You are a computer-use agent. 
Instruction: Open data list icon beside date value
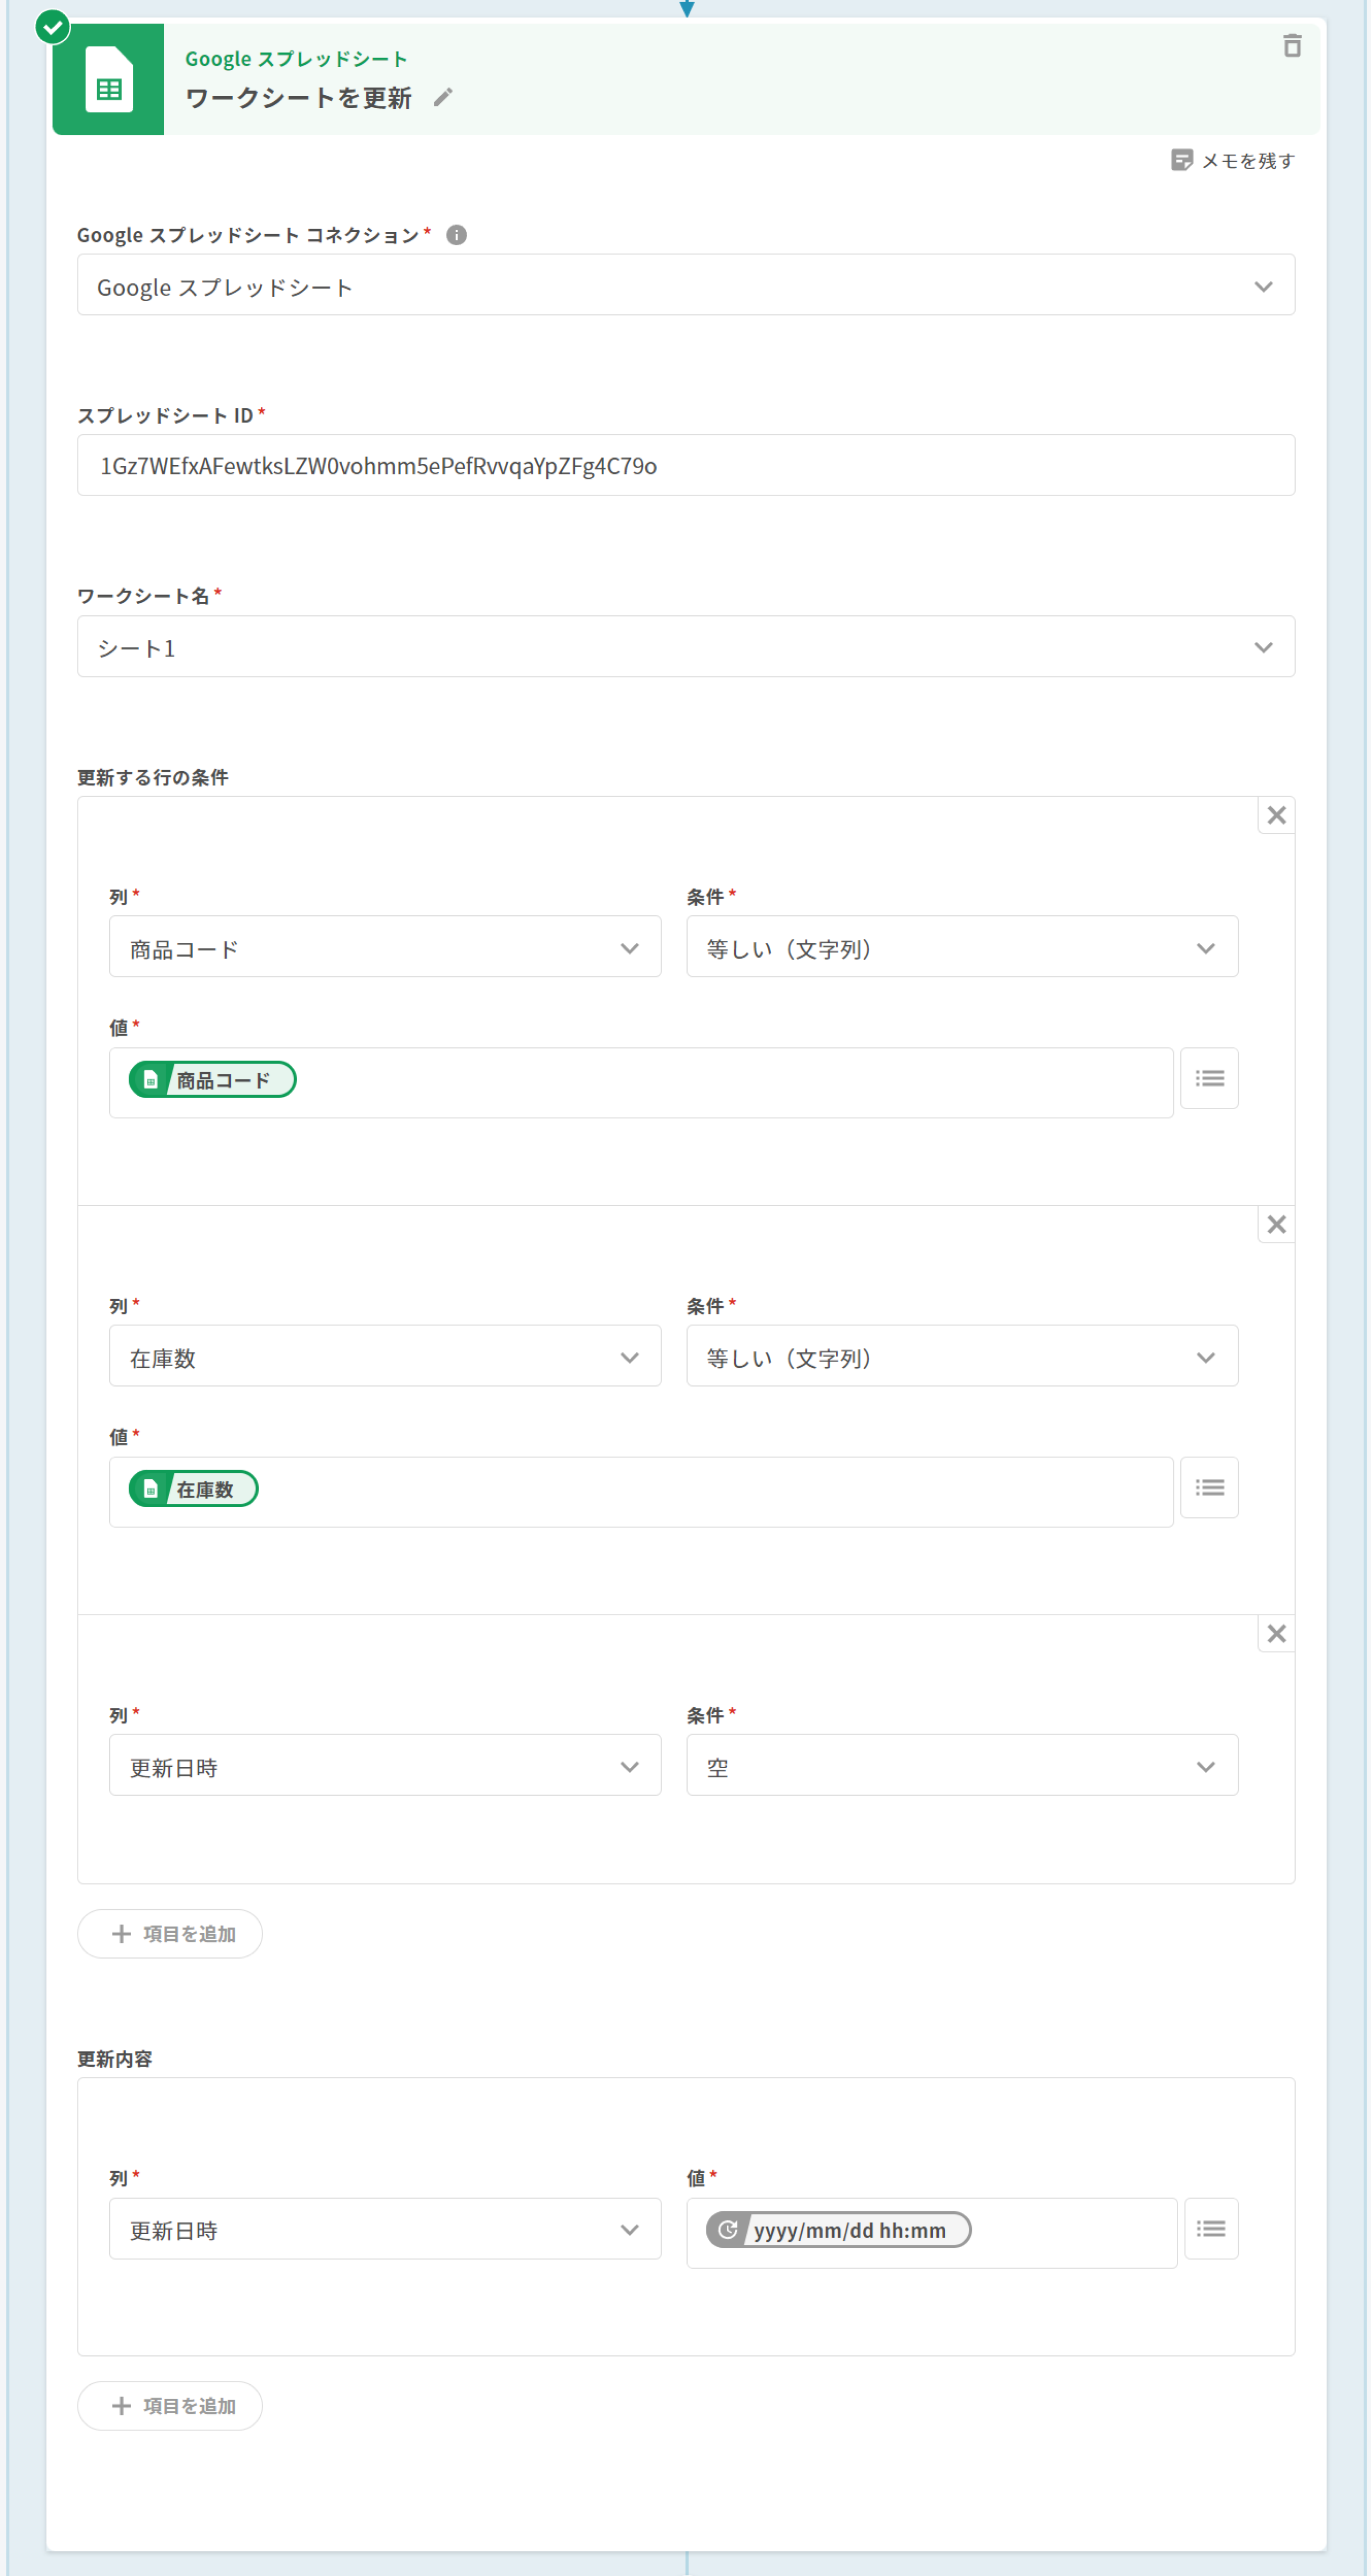click(x=1210, y=2228)
